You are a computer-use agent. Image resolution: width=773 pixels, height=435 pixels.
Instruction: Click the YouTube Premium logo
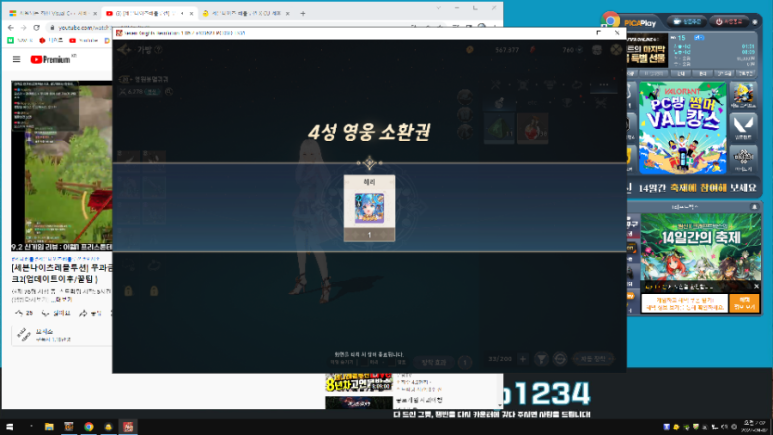click(x=51, y=60)
